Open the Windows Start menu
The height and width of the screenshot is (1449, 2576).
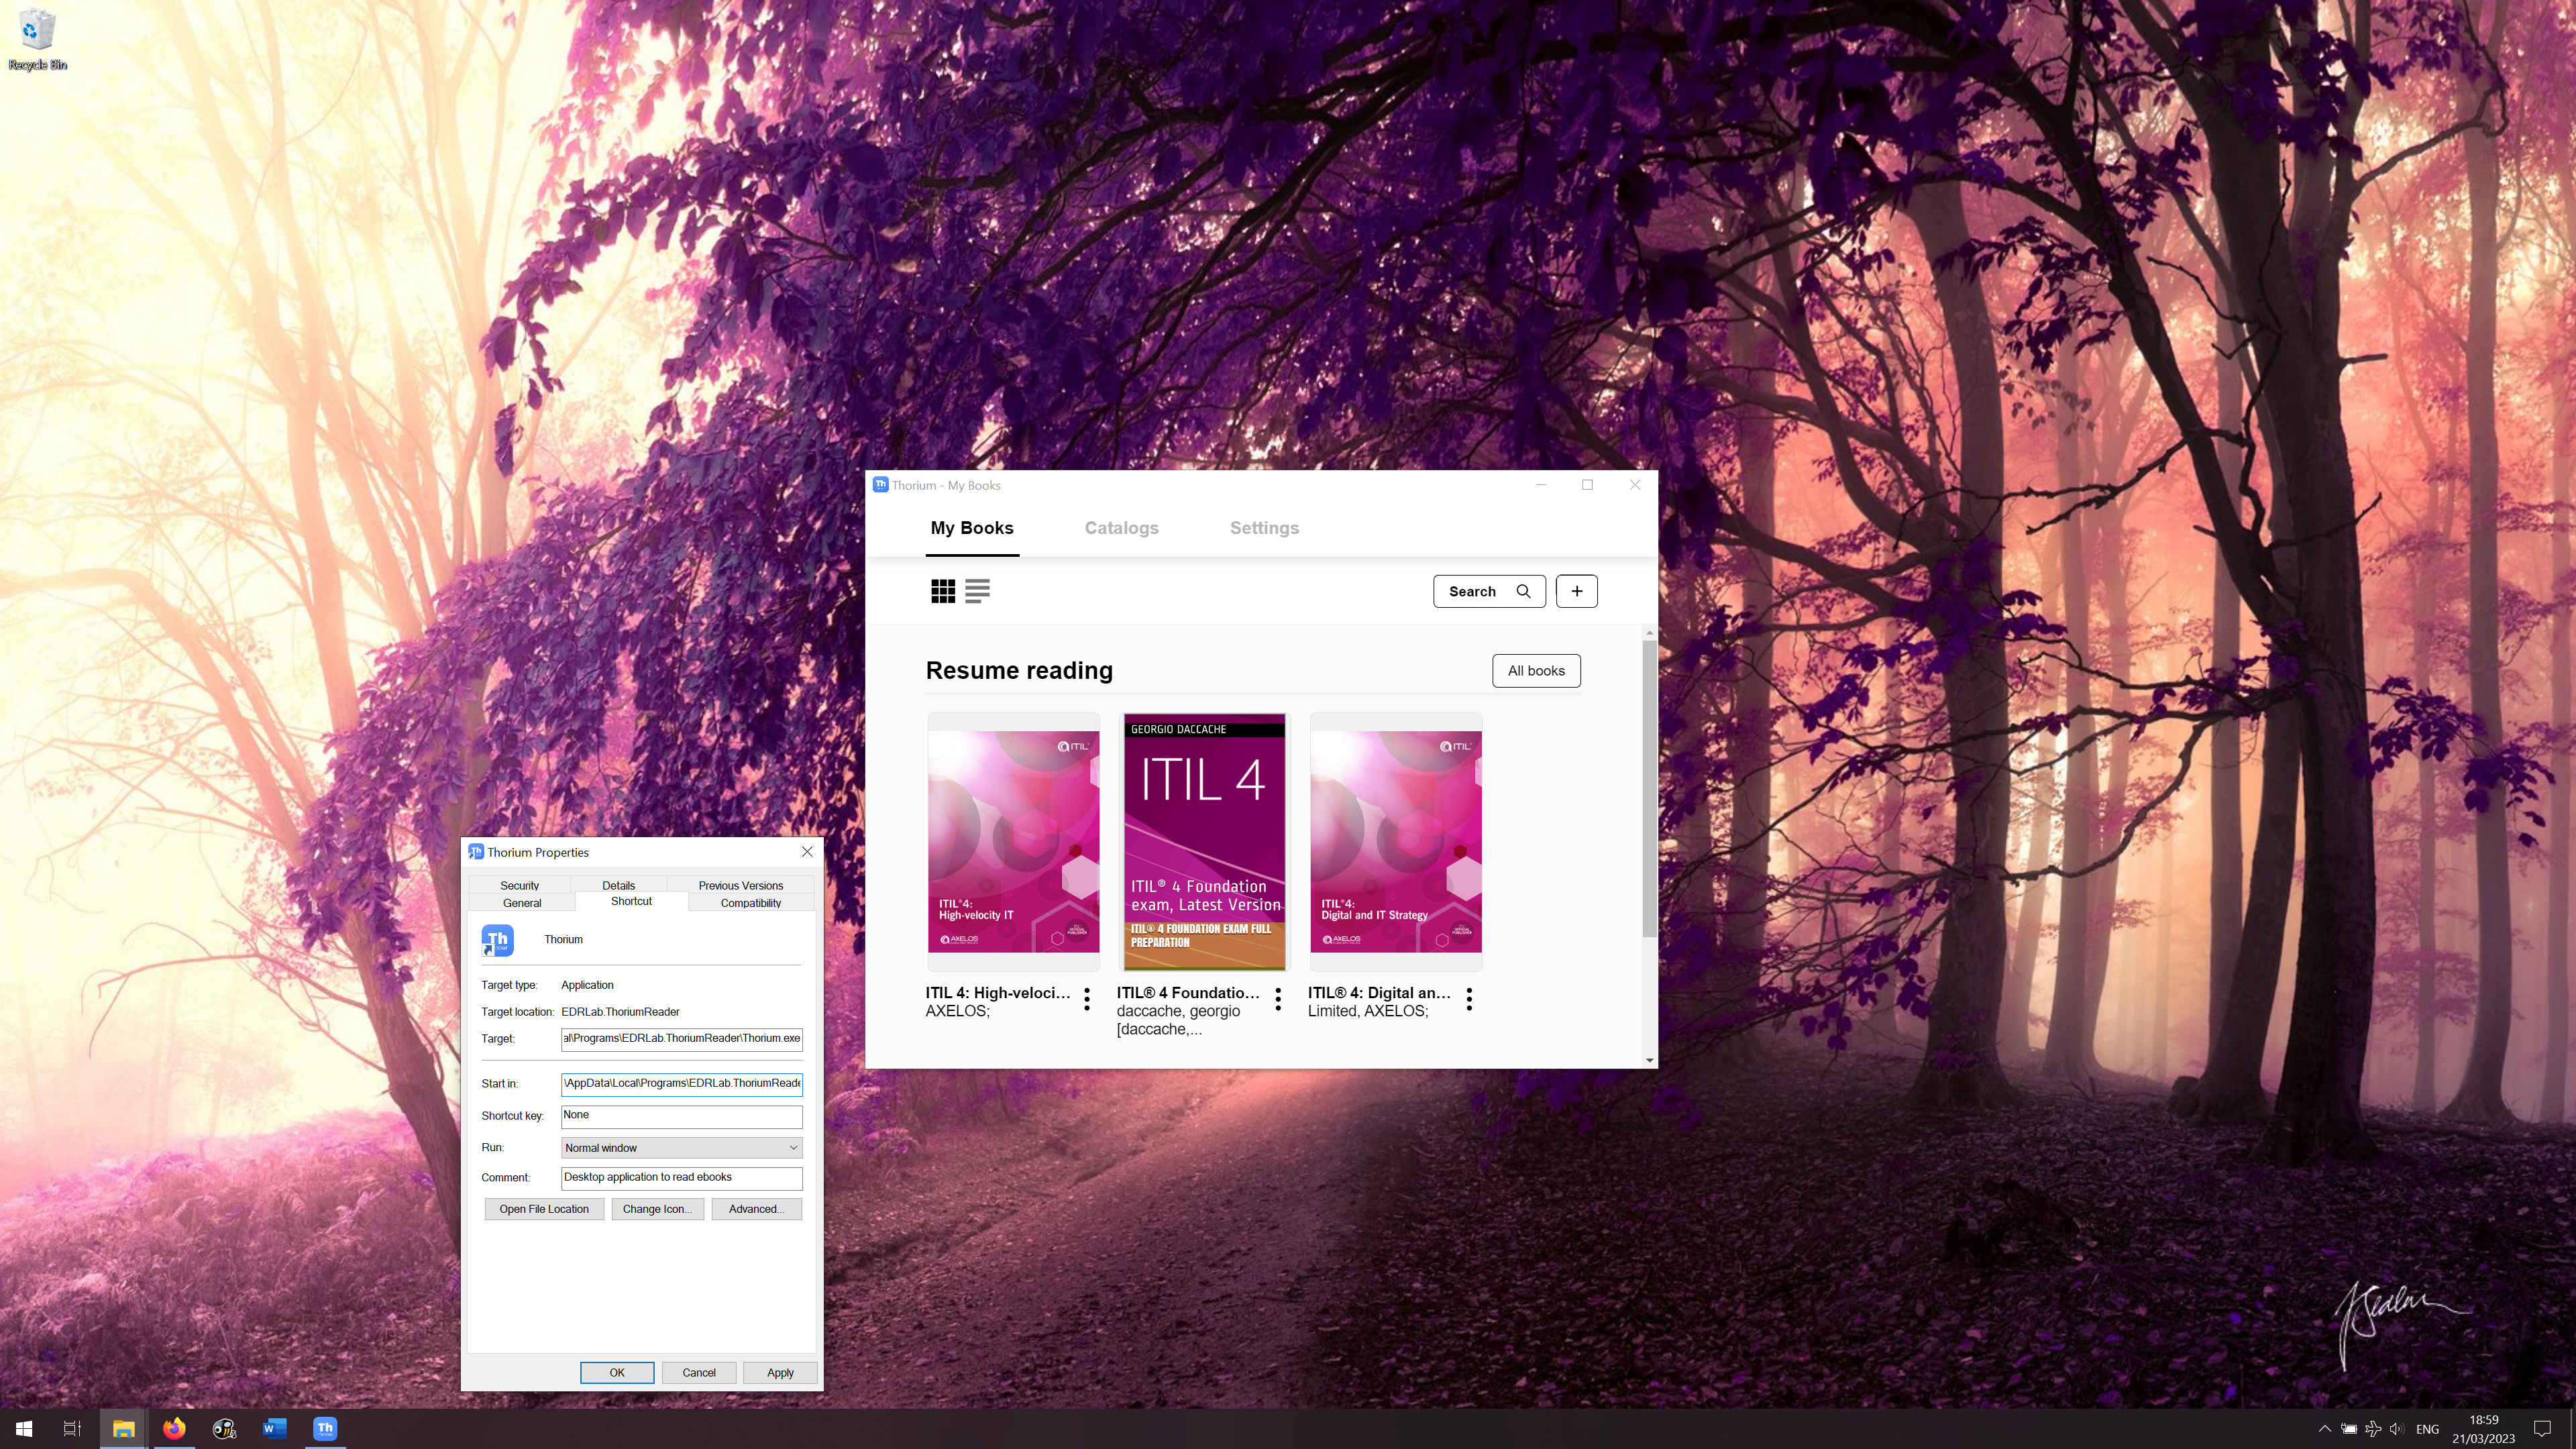coord(24,1429)
